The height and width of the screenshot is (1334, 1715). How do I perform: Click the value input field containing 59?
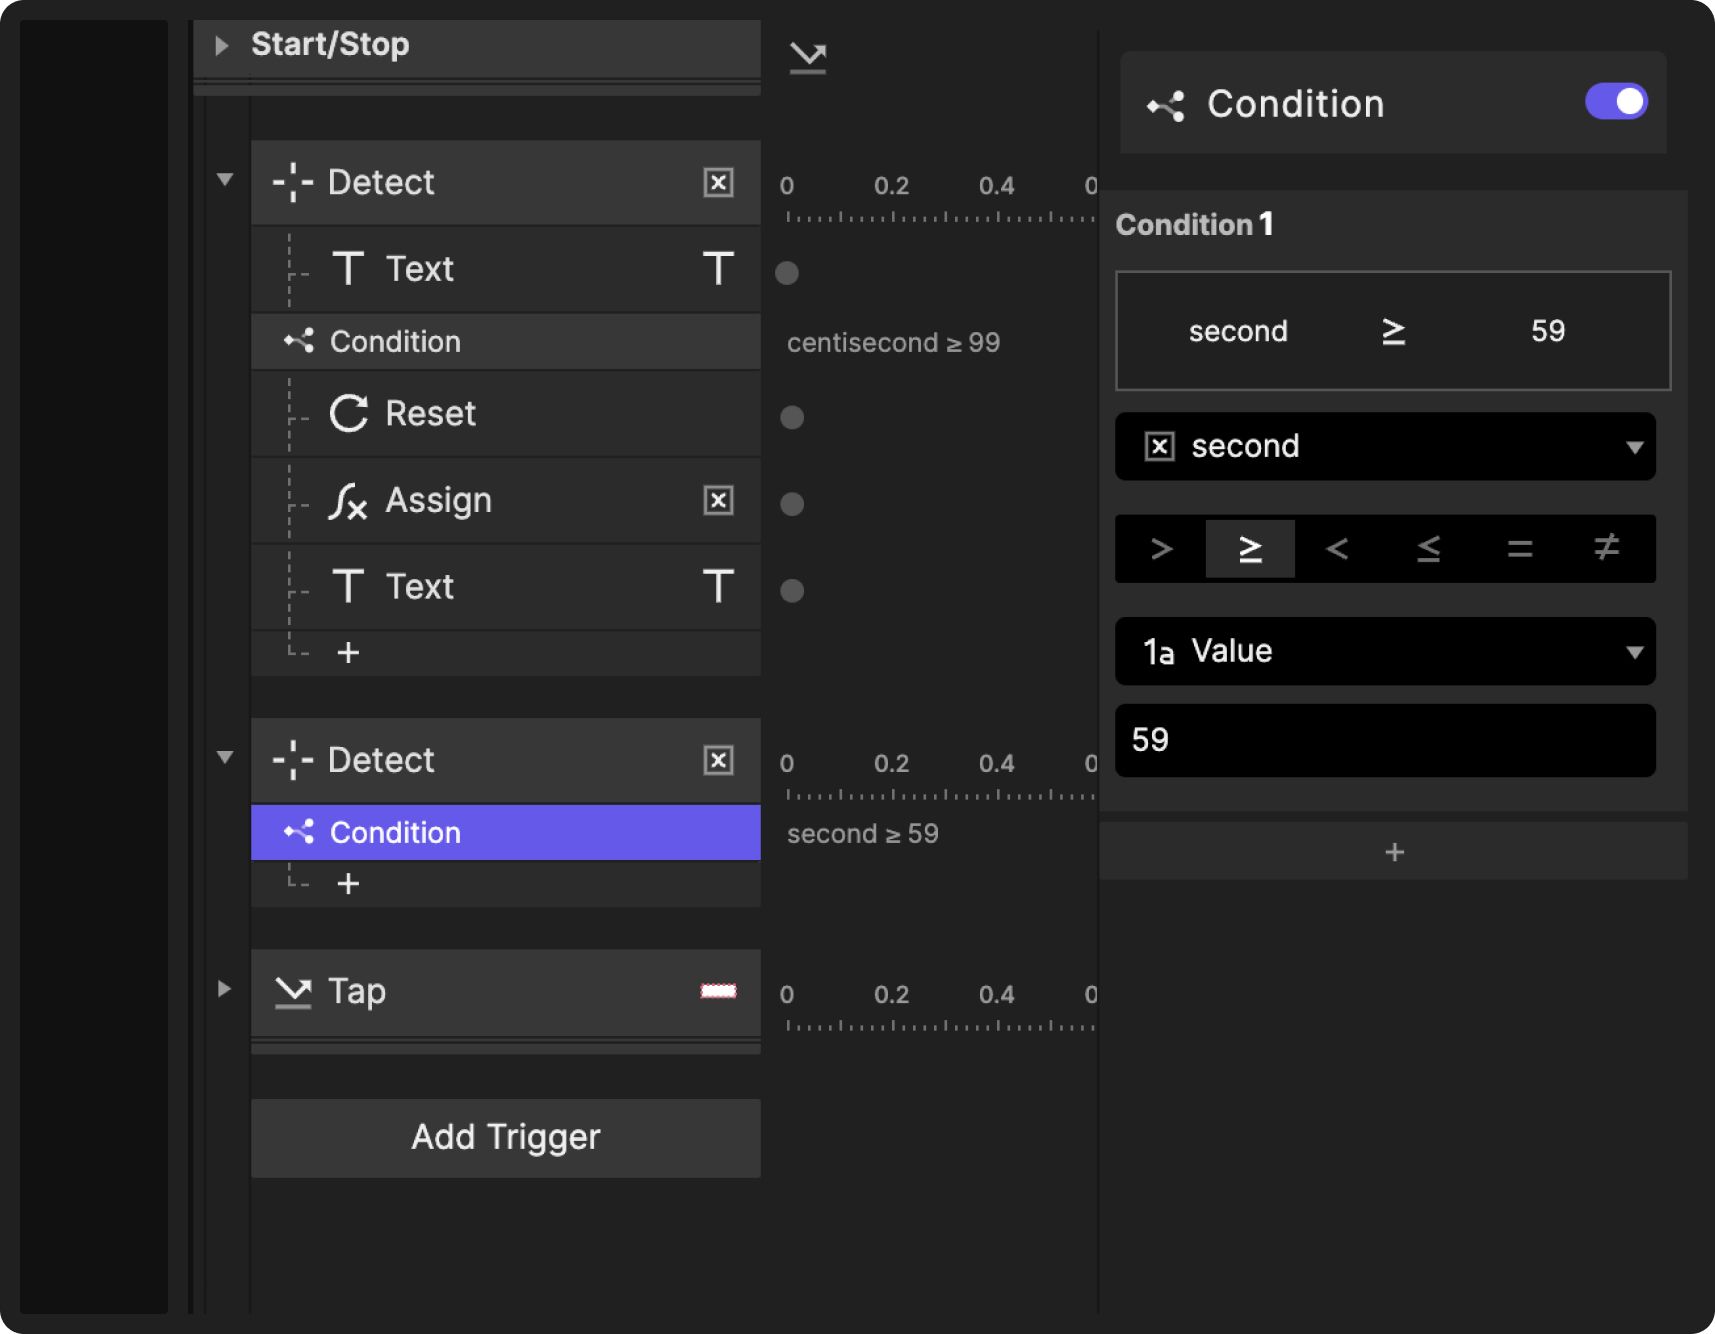point(1385,741)
